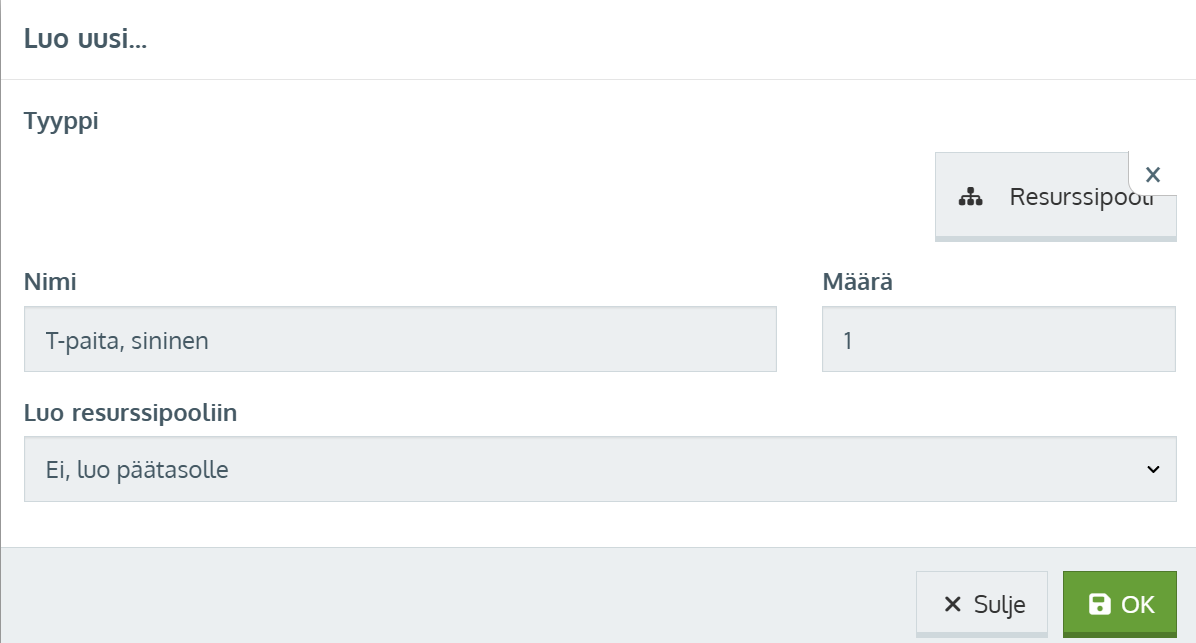Click the Nimi field label
This screenshot has height=643, width=1196.
(50, 283)
